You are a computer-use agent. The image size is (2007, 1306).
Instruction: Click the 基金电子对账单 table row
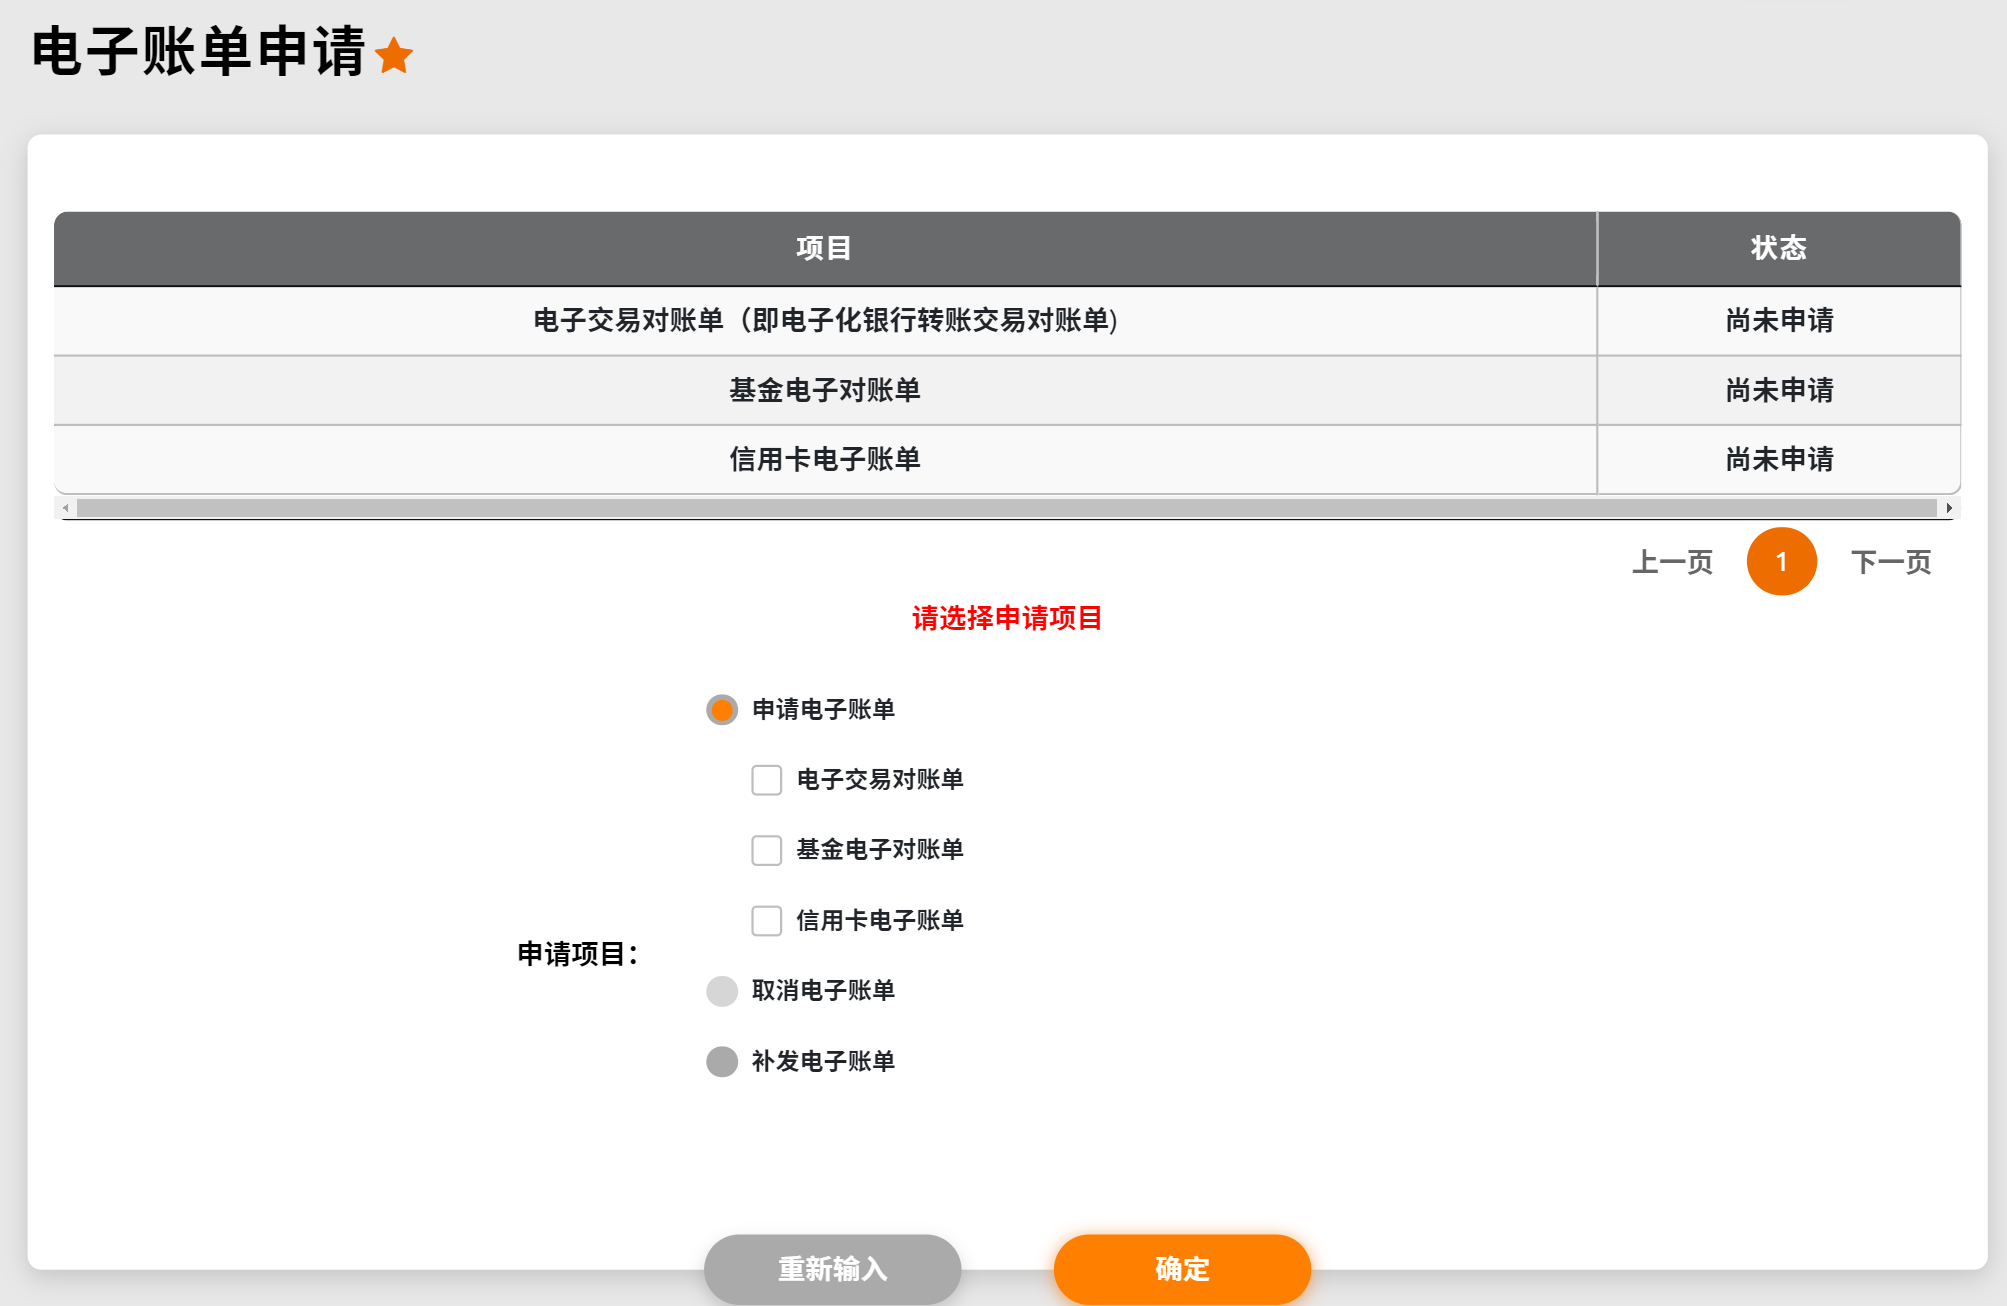click(824, 390)
